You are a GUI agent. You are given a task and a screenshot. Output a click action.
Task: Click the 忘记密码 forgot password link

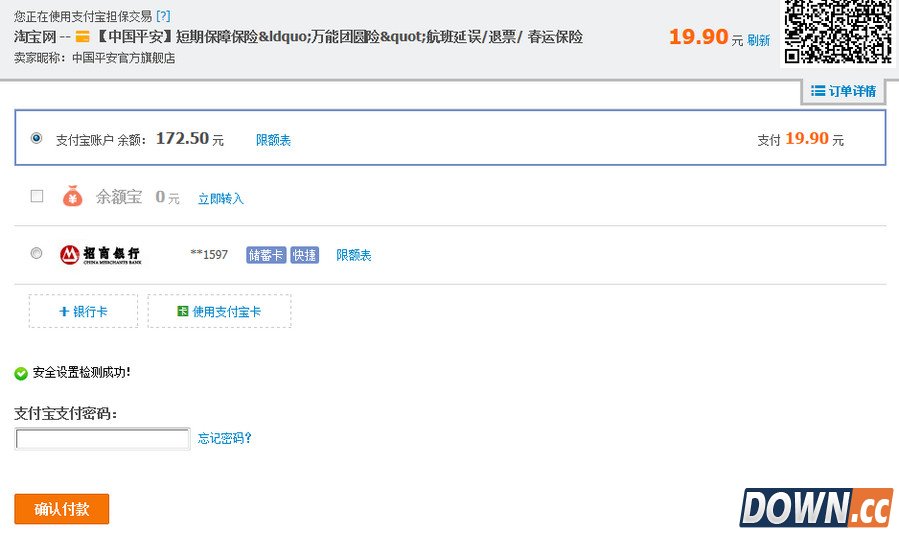point(224,438)
